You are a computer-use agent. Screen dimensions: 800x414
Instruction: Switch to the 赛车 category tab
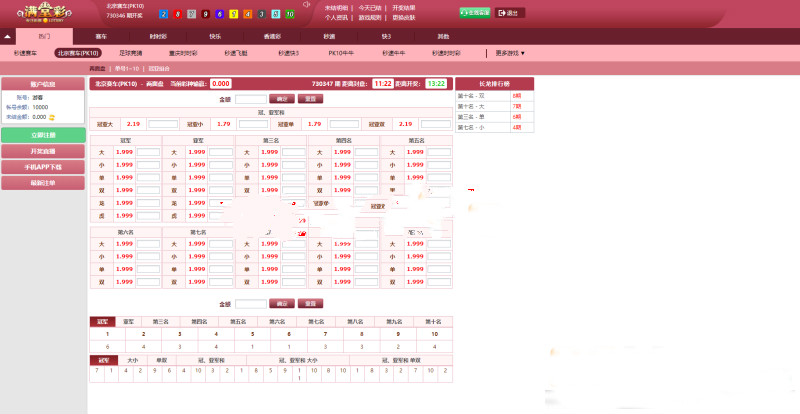point(101,37)
